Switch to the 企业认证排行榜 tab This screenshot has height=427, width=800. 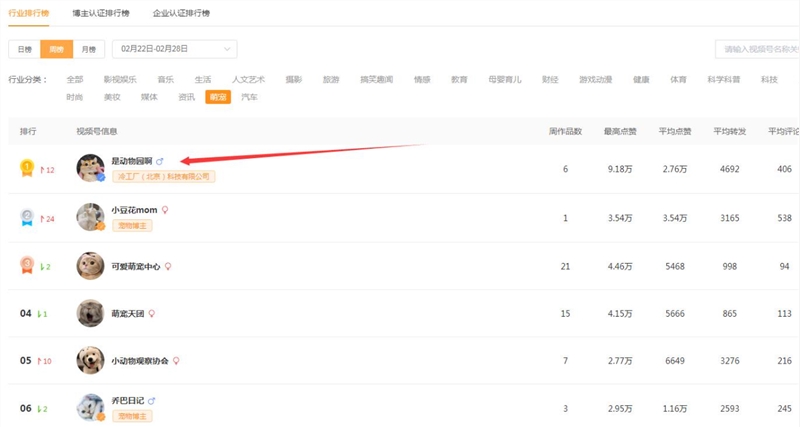click(182, 14)
